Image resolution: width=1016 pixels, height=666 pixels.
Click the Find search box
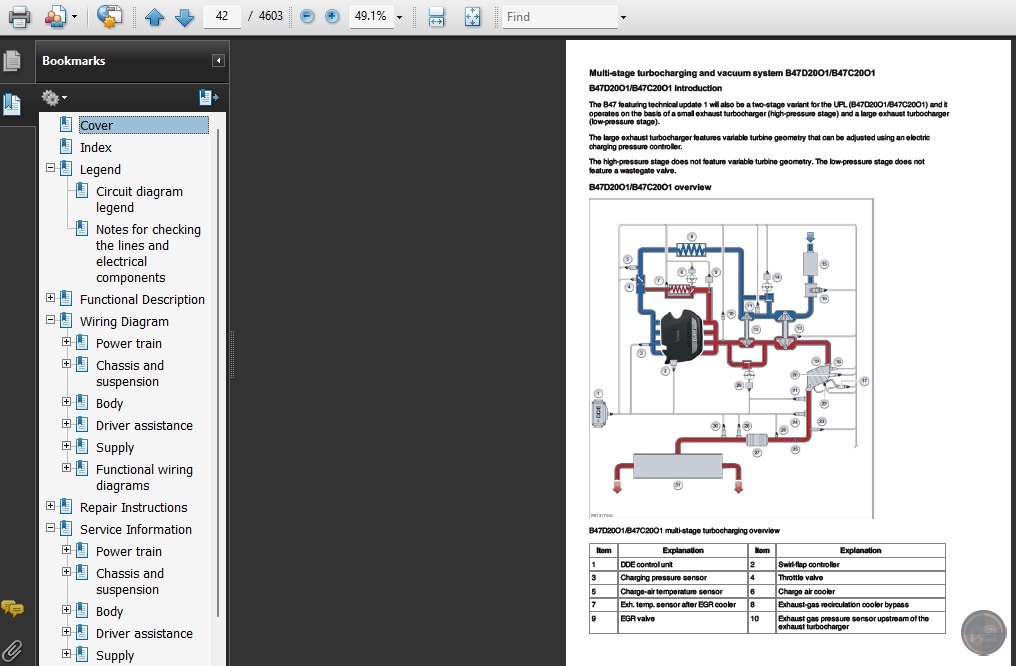pyautogui.click(x=560, y=17)
